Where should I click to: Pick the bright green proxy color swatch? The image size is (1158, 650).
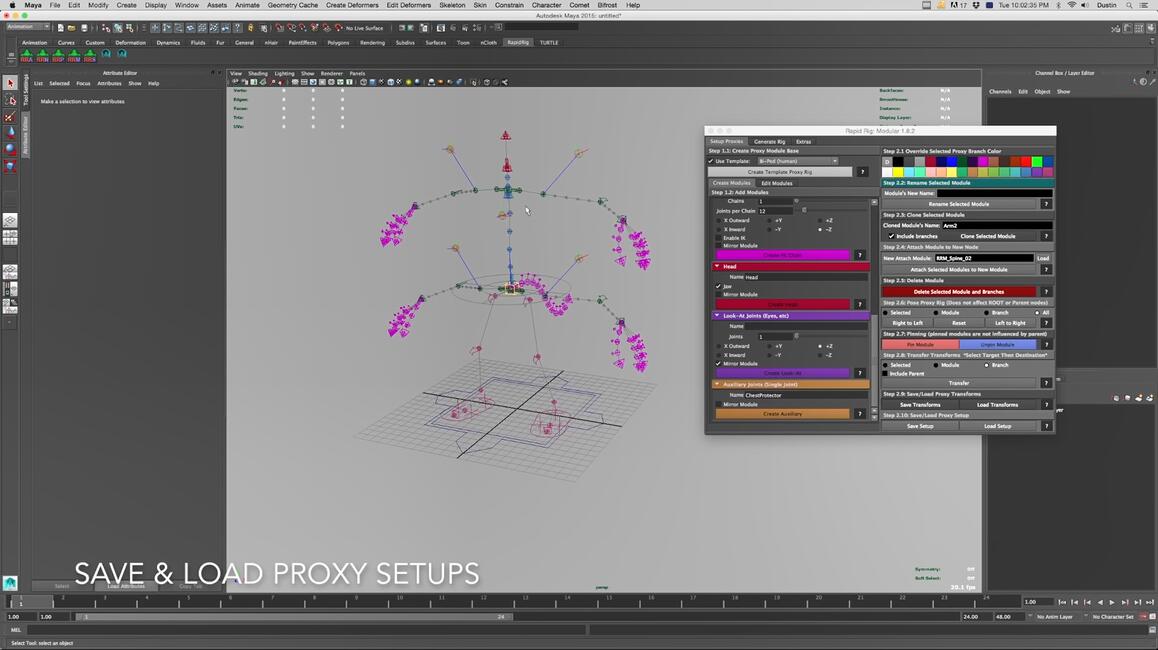[x=1037, y=161]
